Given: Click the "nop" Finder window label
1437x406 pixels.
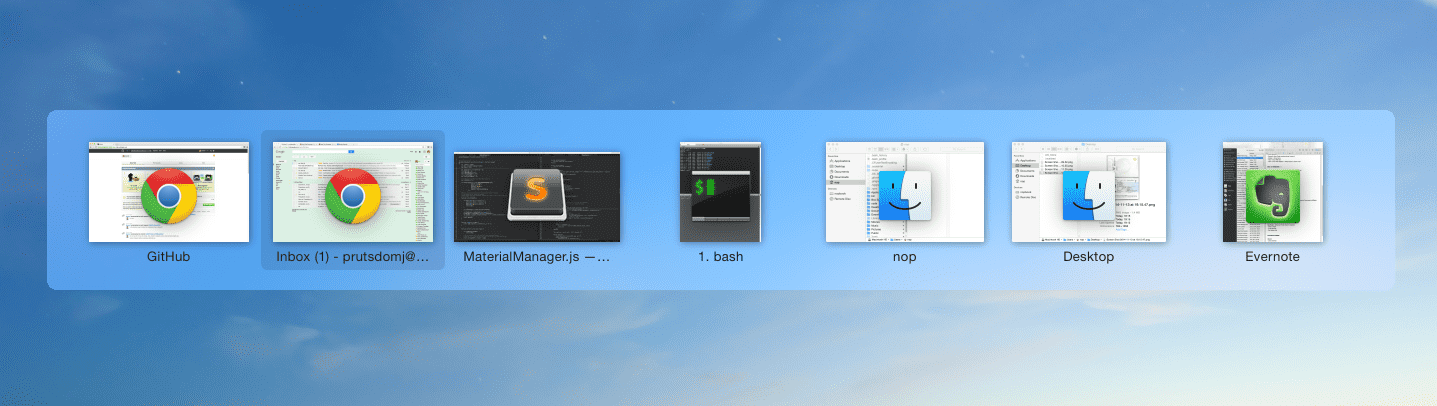Looking at the screenshot, I should point(905,257).
